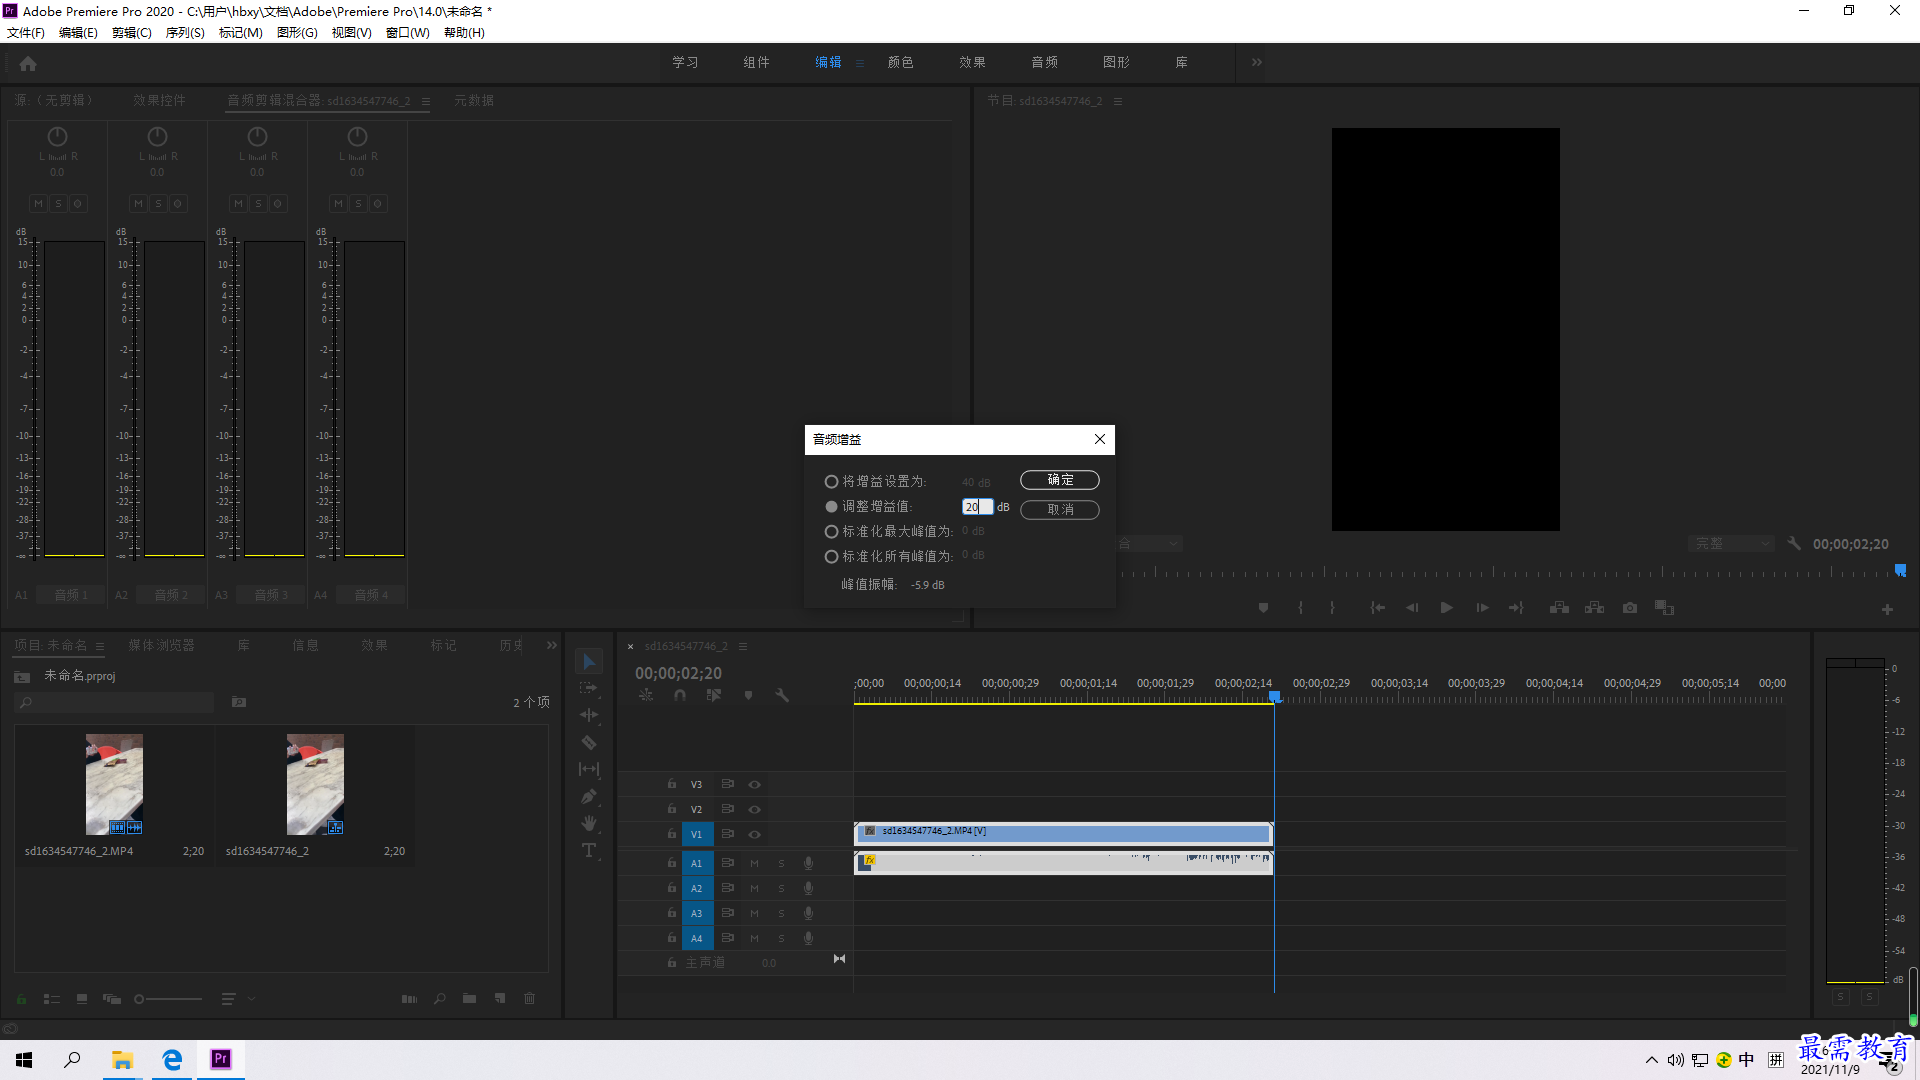Select the Ripple Edit tool
Viewport: 1920px width, 1080px height.
coord(589,715)
